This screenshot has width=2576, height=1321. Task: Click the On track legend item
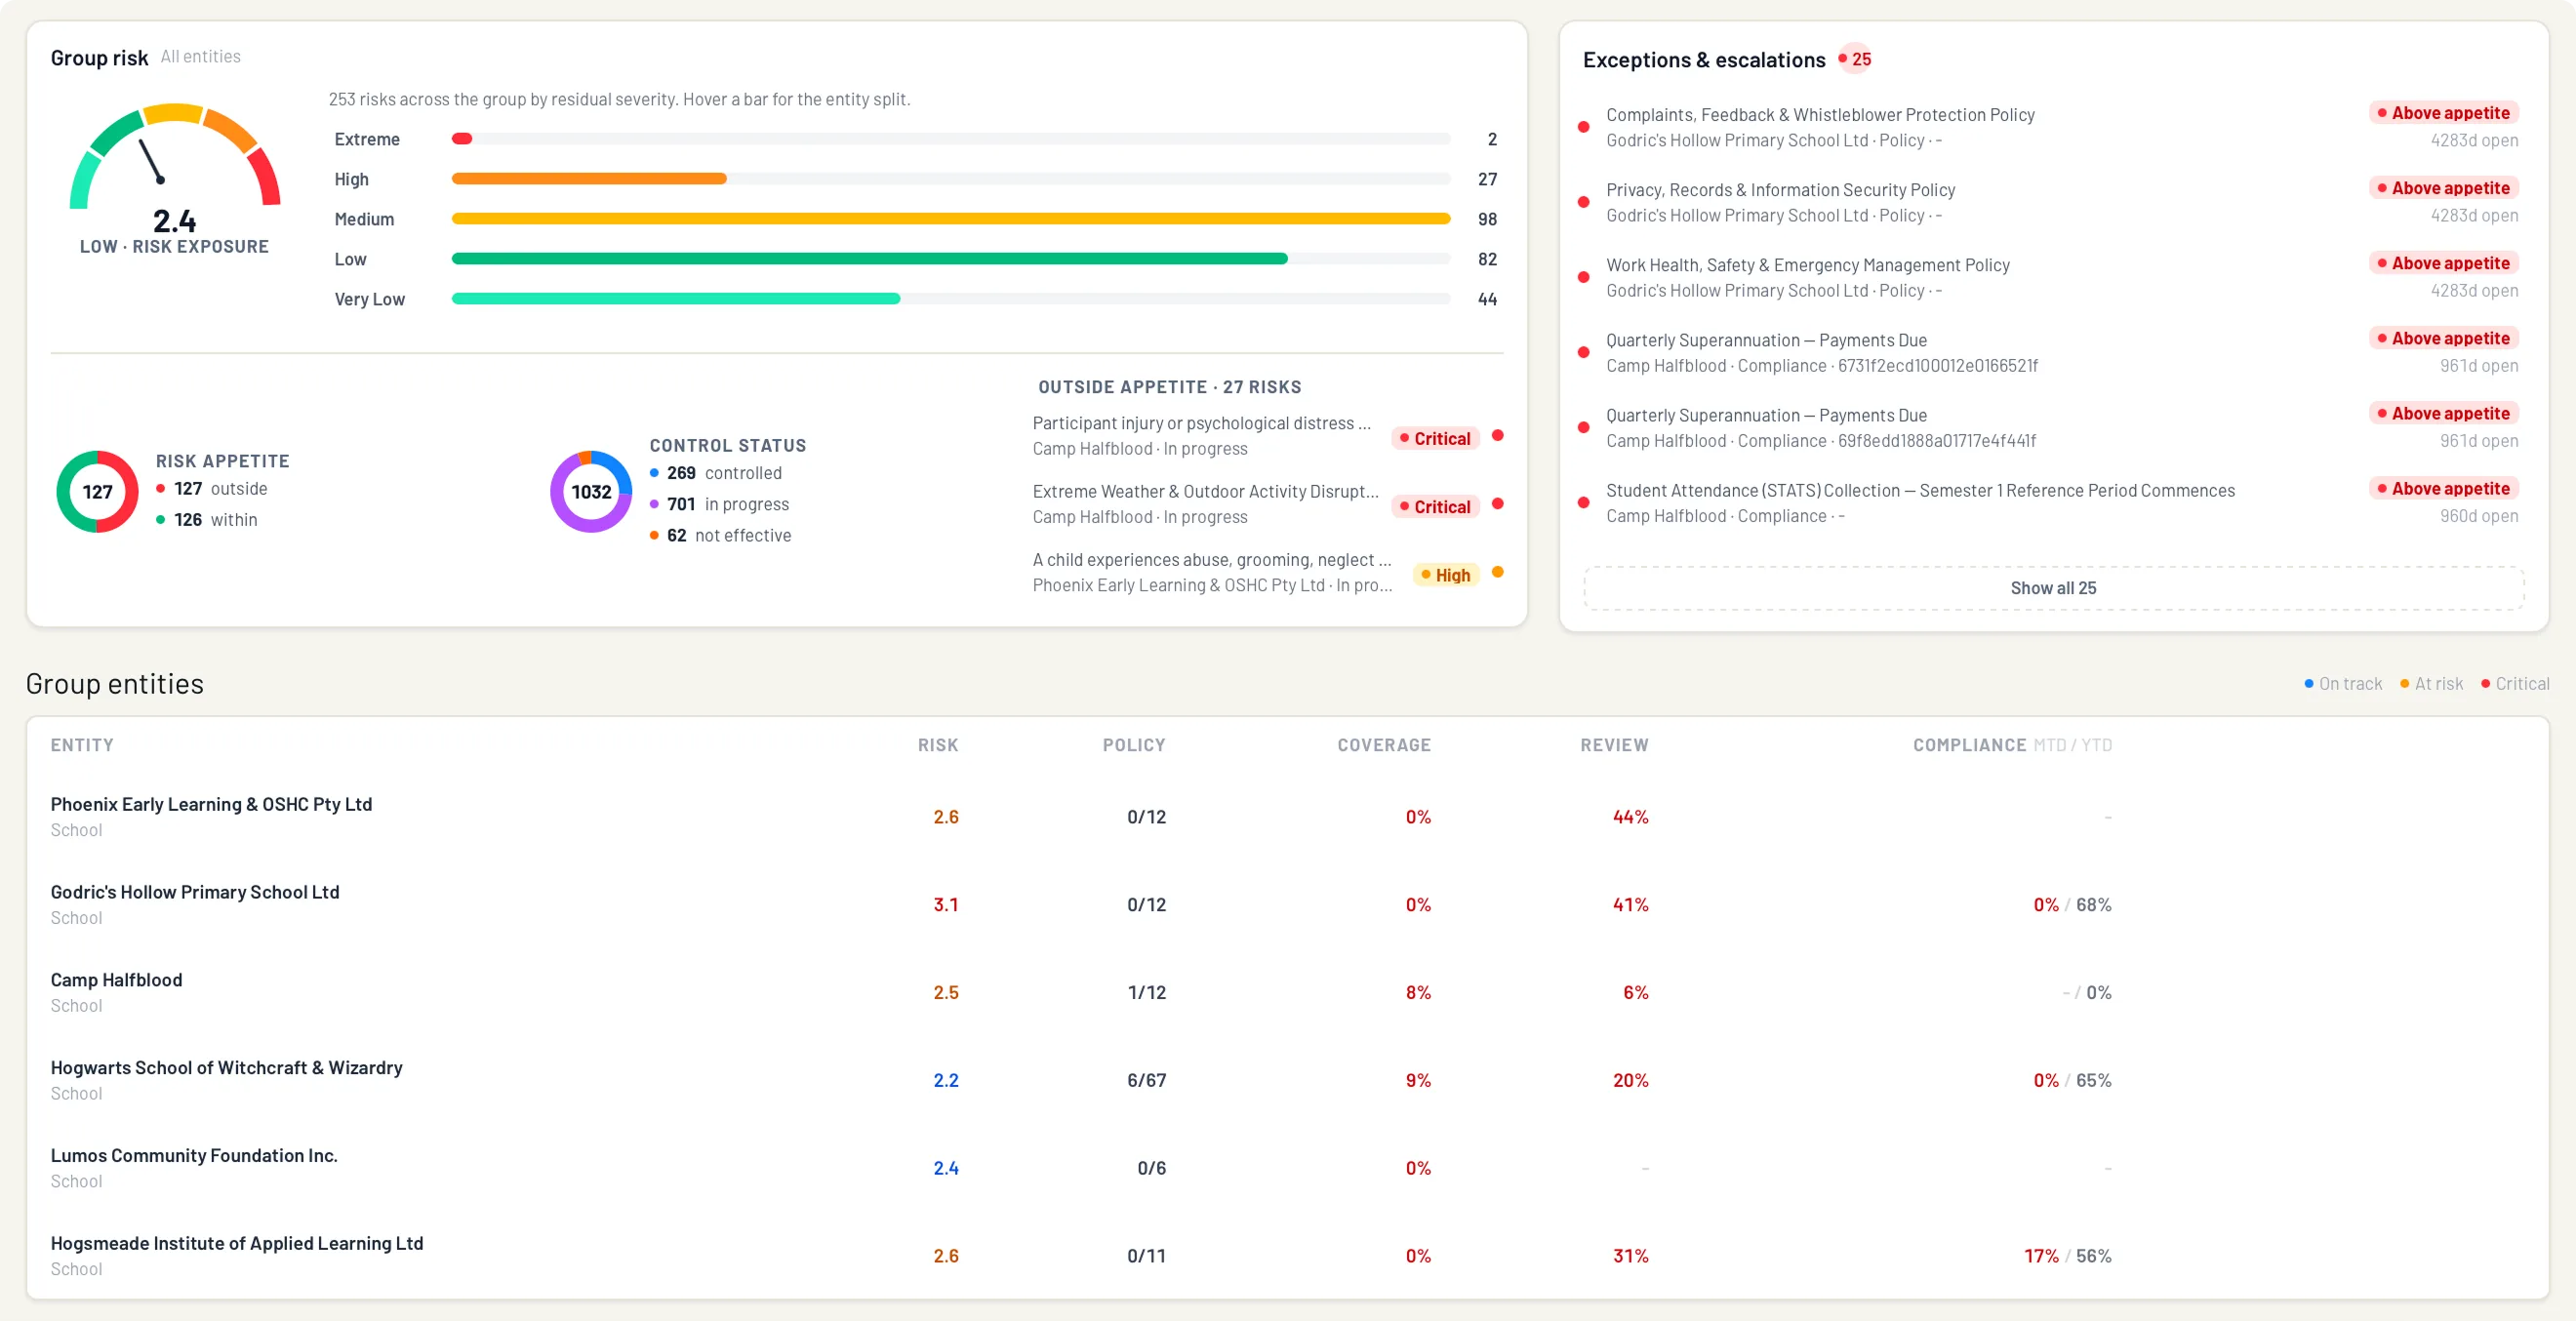point(2343,684)
